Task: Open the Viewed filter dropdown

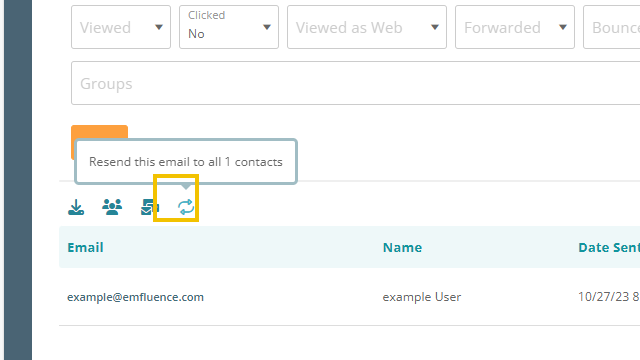Action: tap(121, 27)
